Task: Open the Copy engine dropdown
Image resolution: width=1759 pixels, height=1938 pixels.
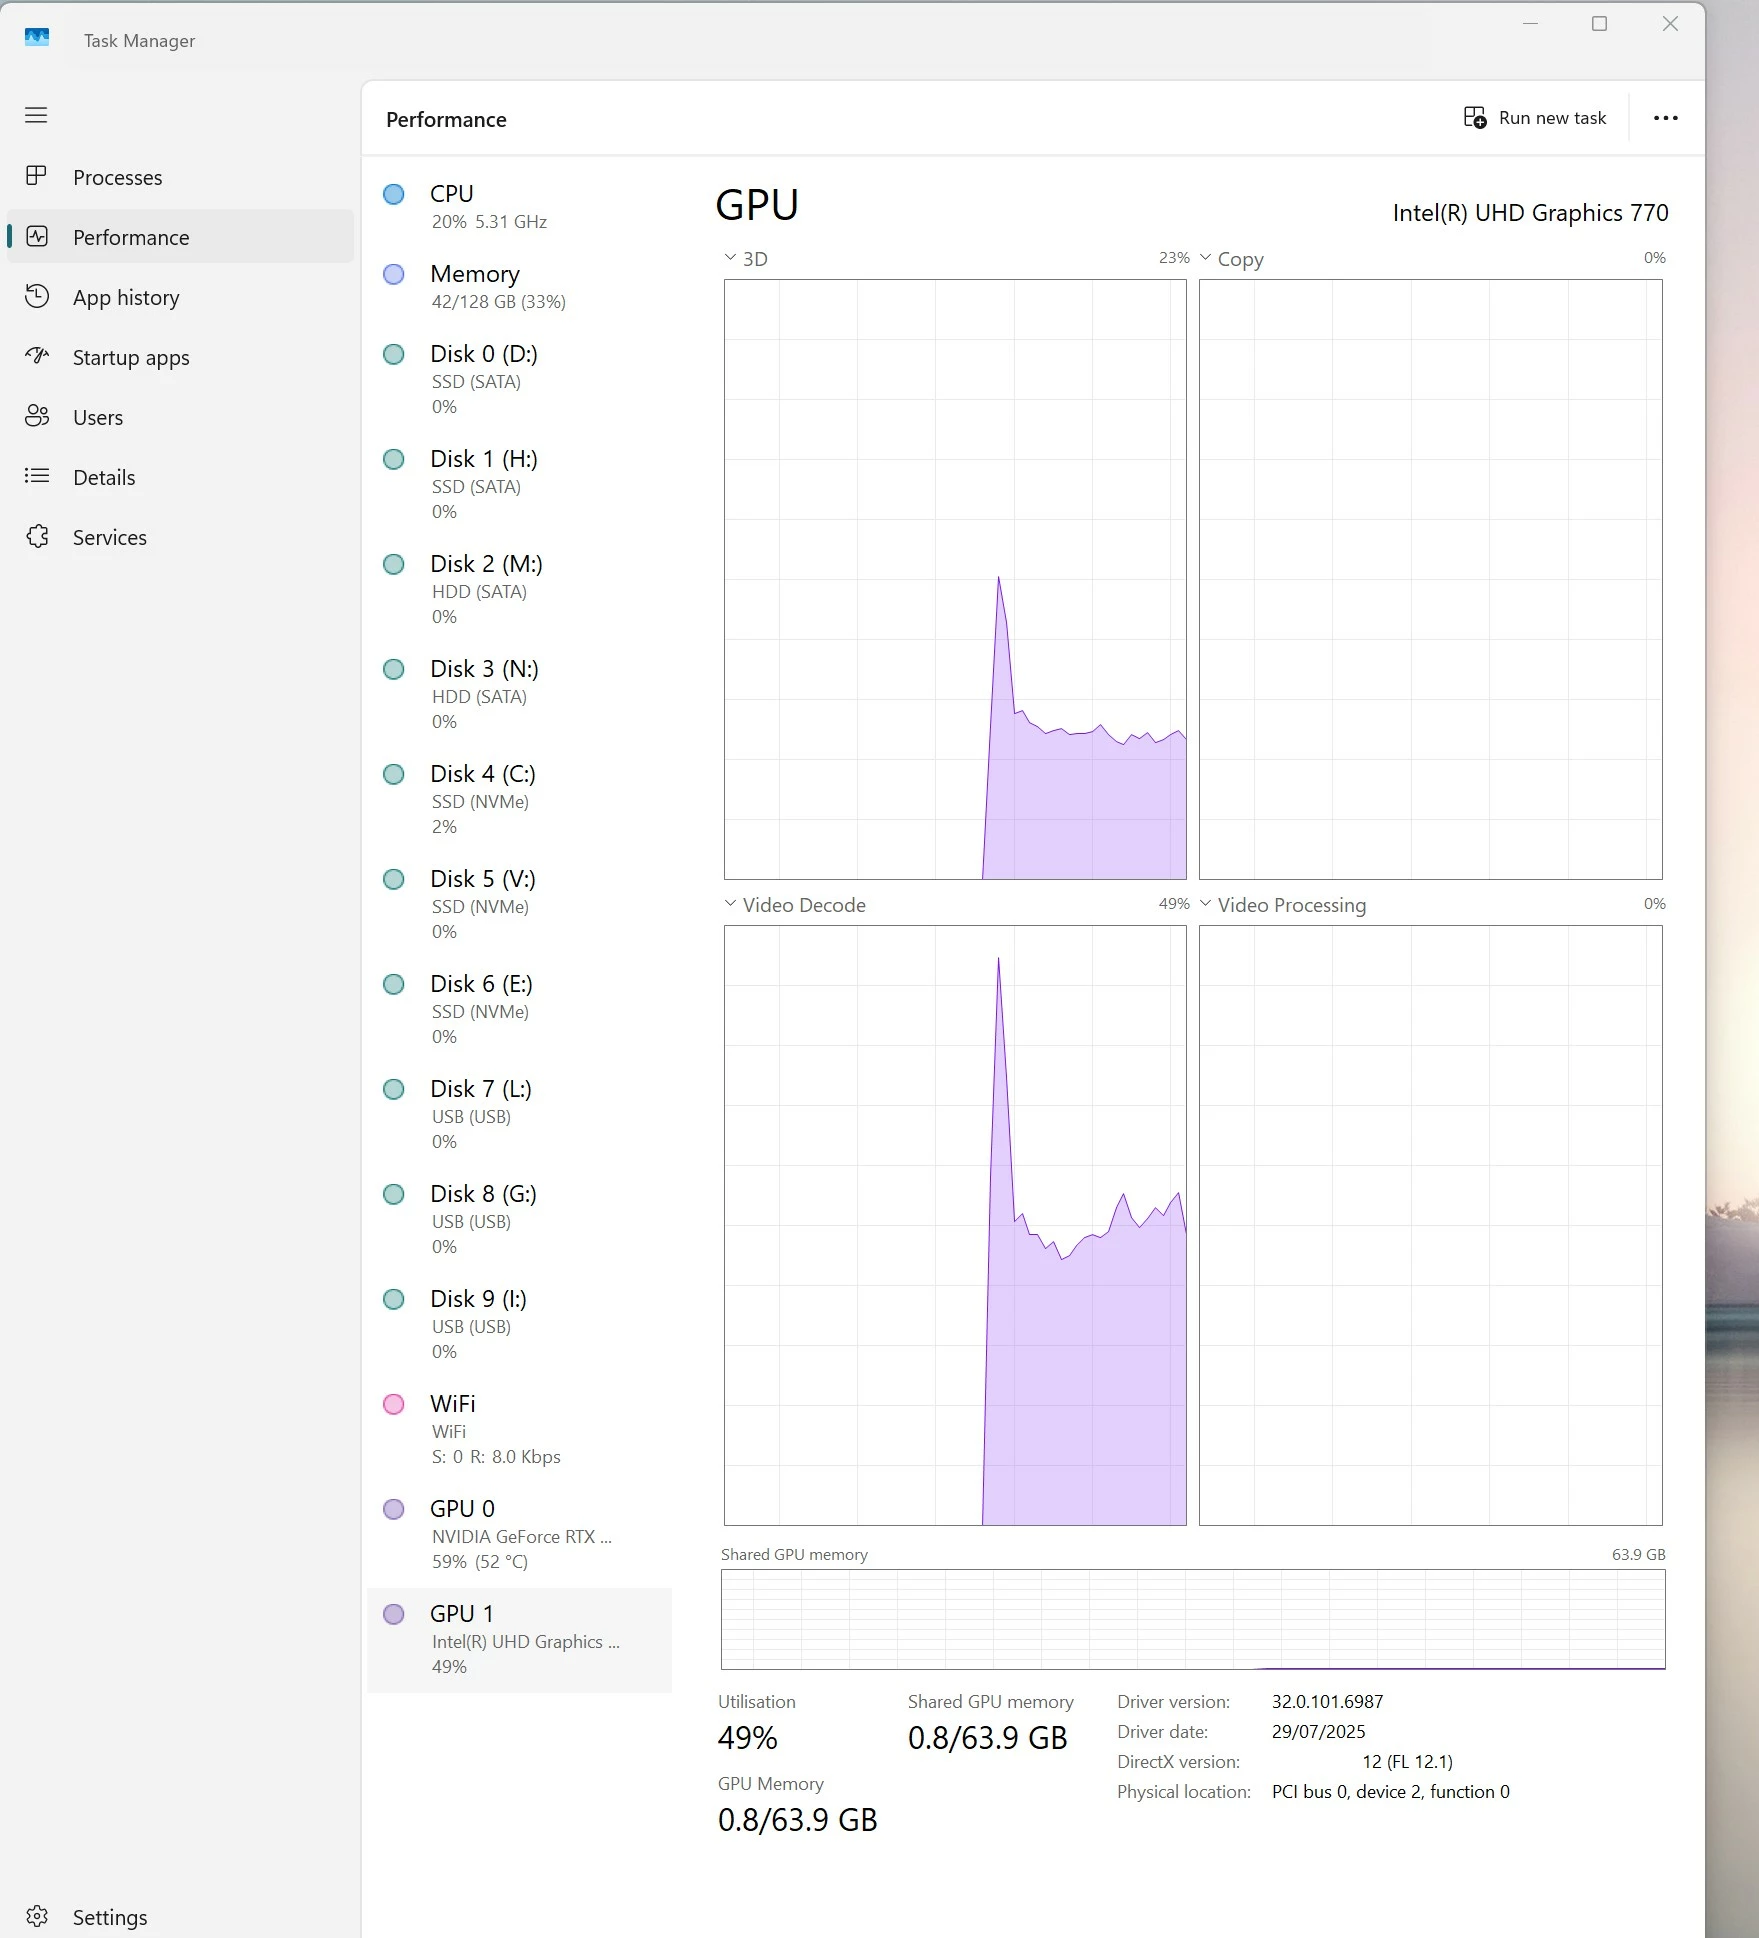Action: (x=1205, y=258)
